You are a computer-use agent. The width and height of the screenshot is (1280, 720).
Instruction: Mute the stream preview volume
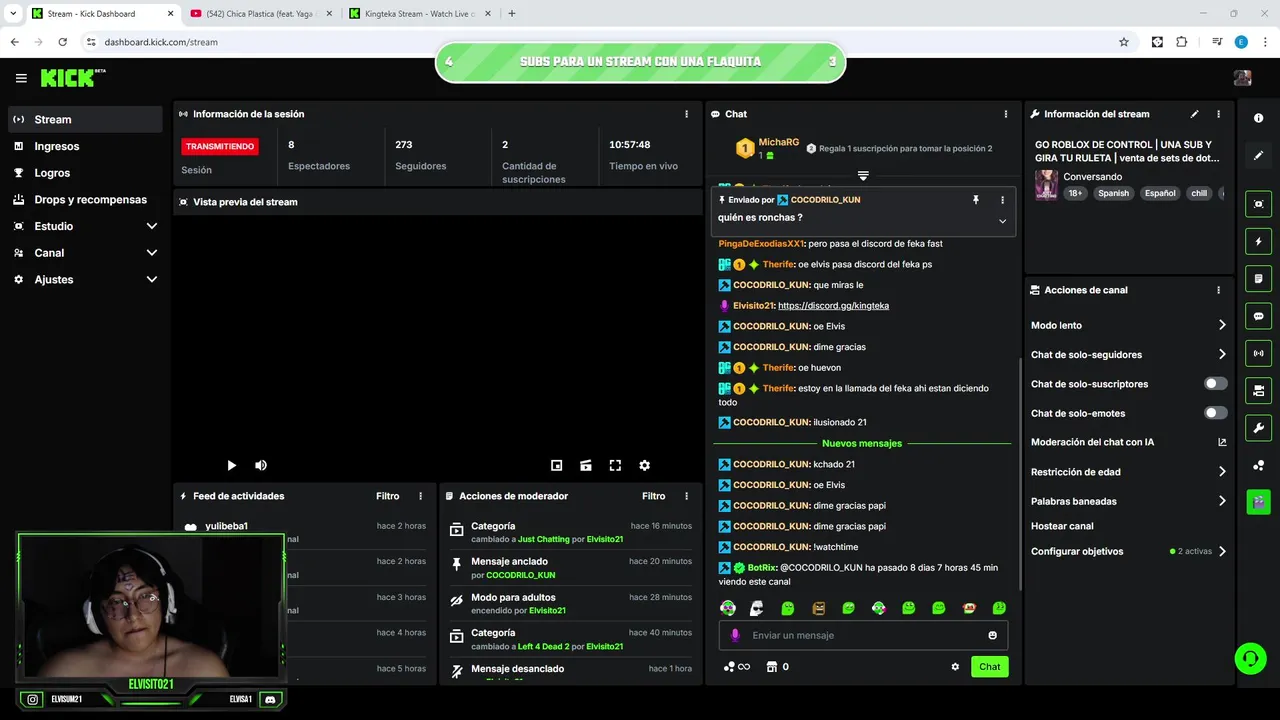pyautogui.click(x=261, y=465)
